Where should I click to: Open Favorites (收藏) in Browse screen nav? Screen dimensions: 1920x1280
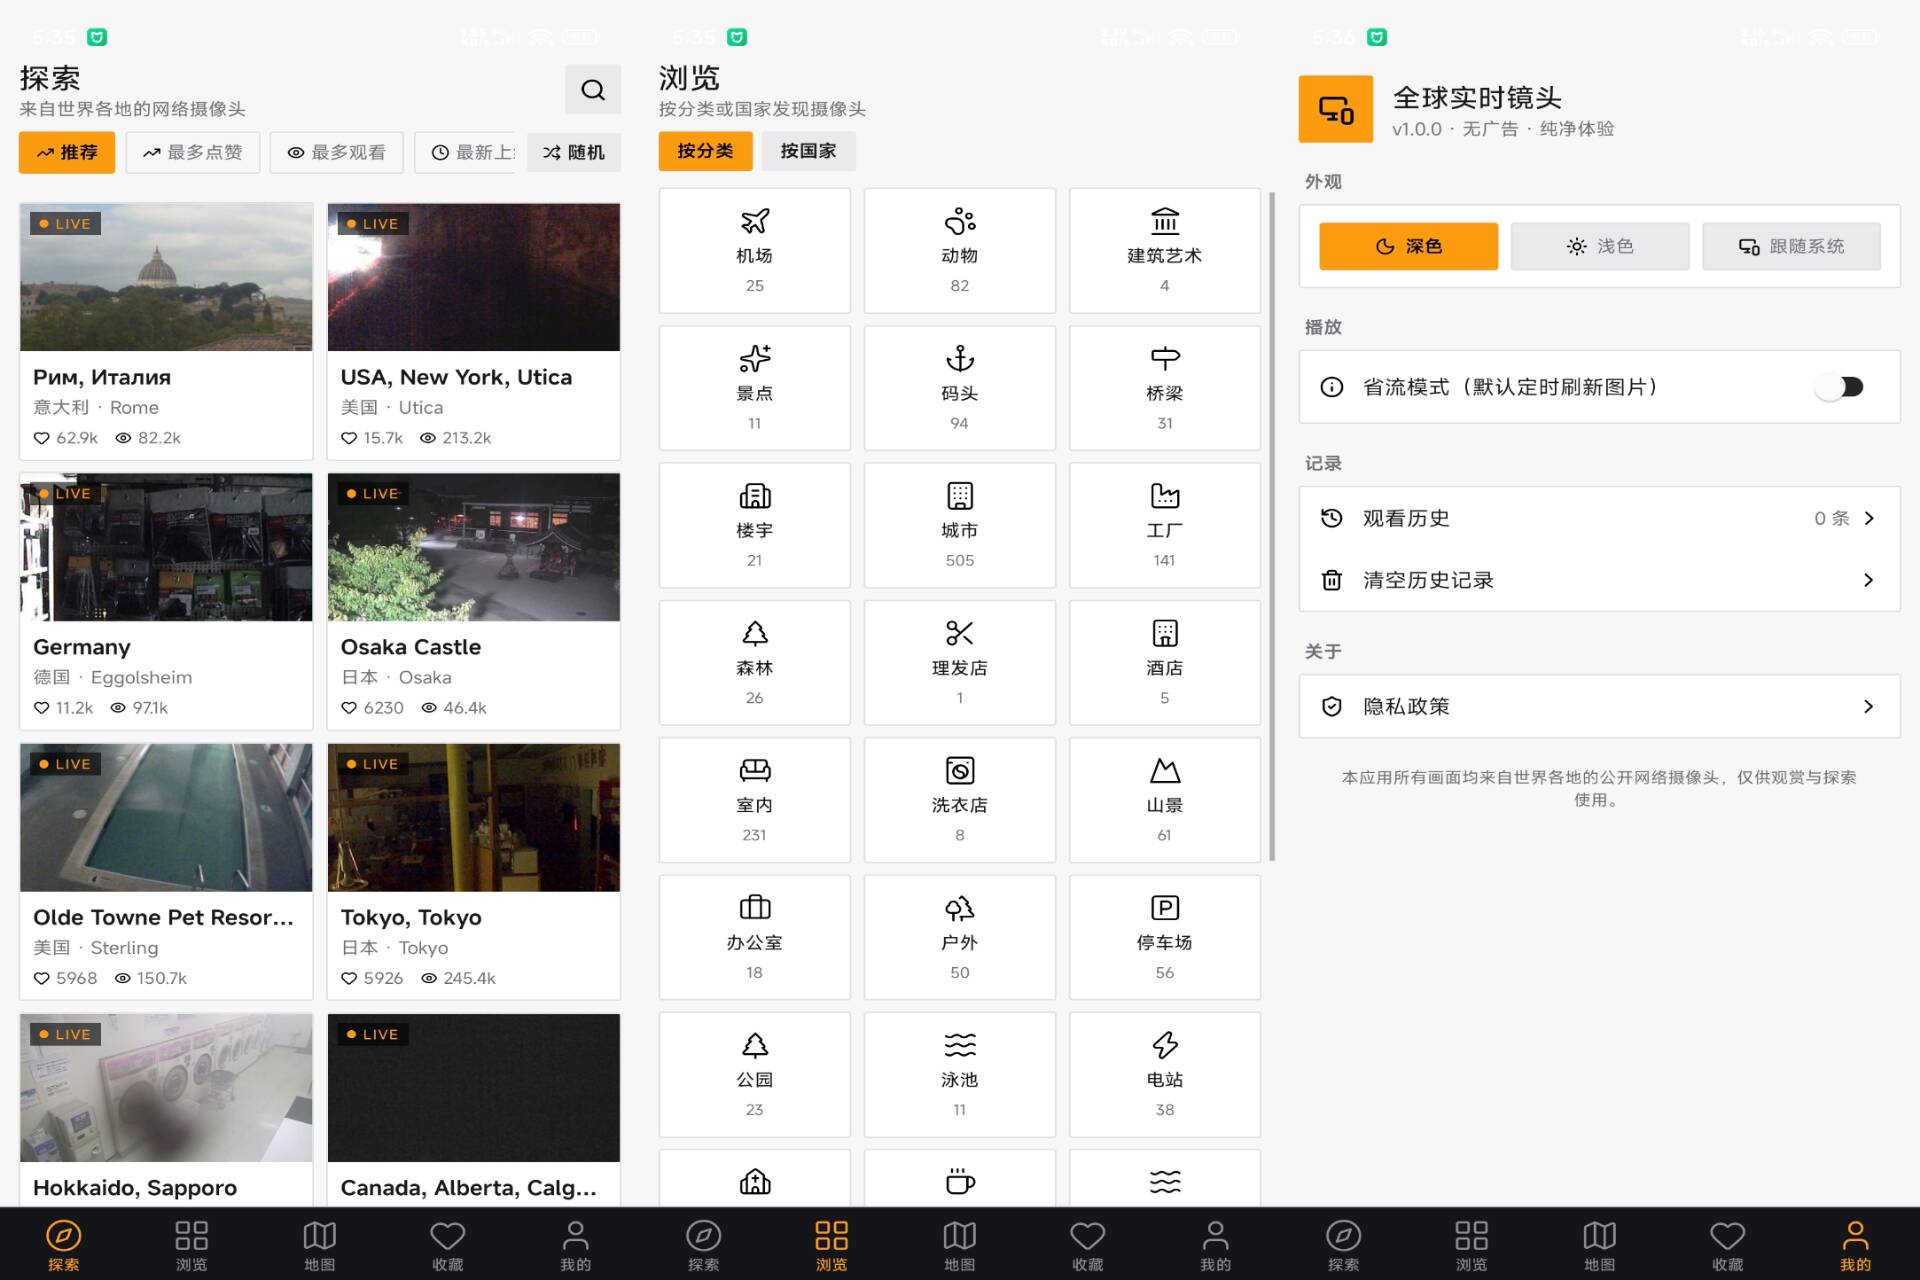[1087, 1245]
